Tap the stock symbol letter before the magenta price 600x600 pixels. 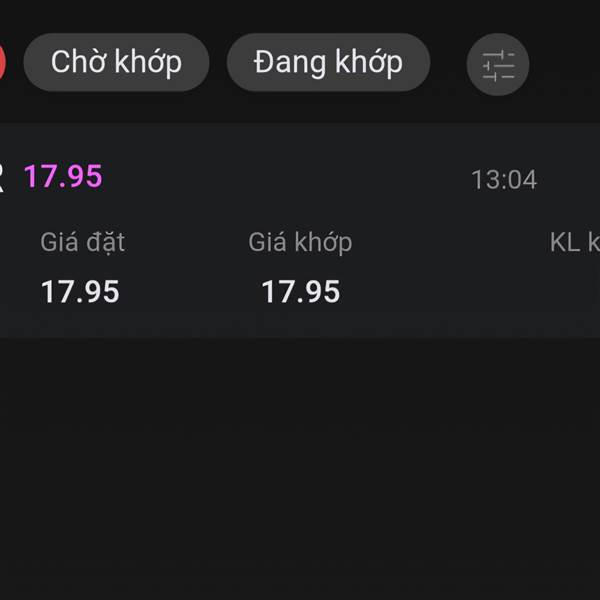(2, 178)
